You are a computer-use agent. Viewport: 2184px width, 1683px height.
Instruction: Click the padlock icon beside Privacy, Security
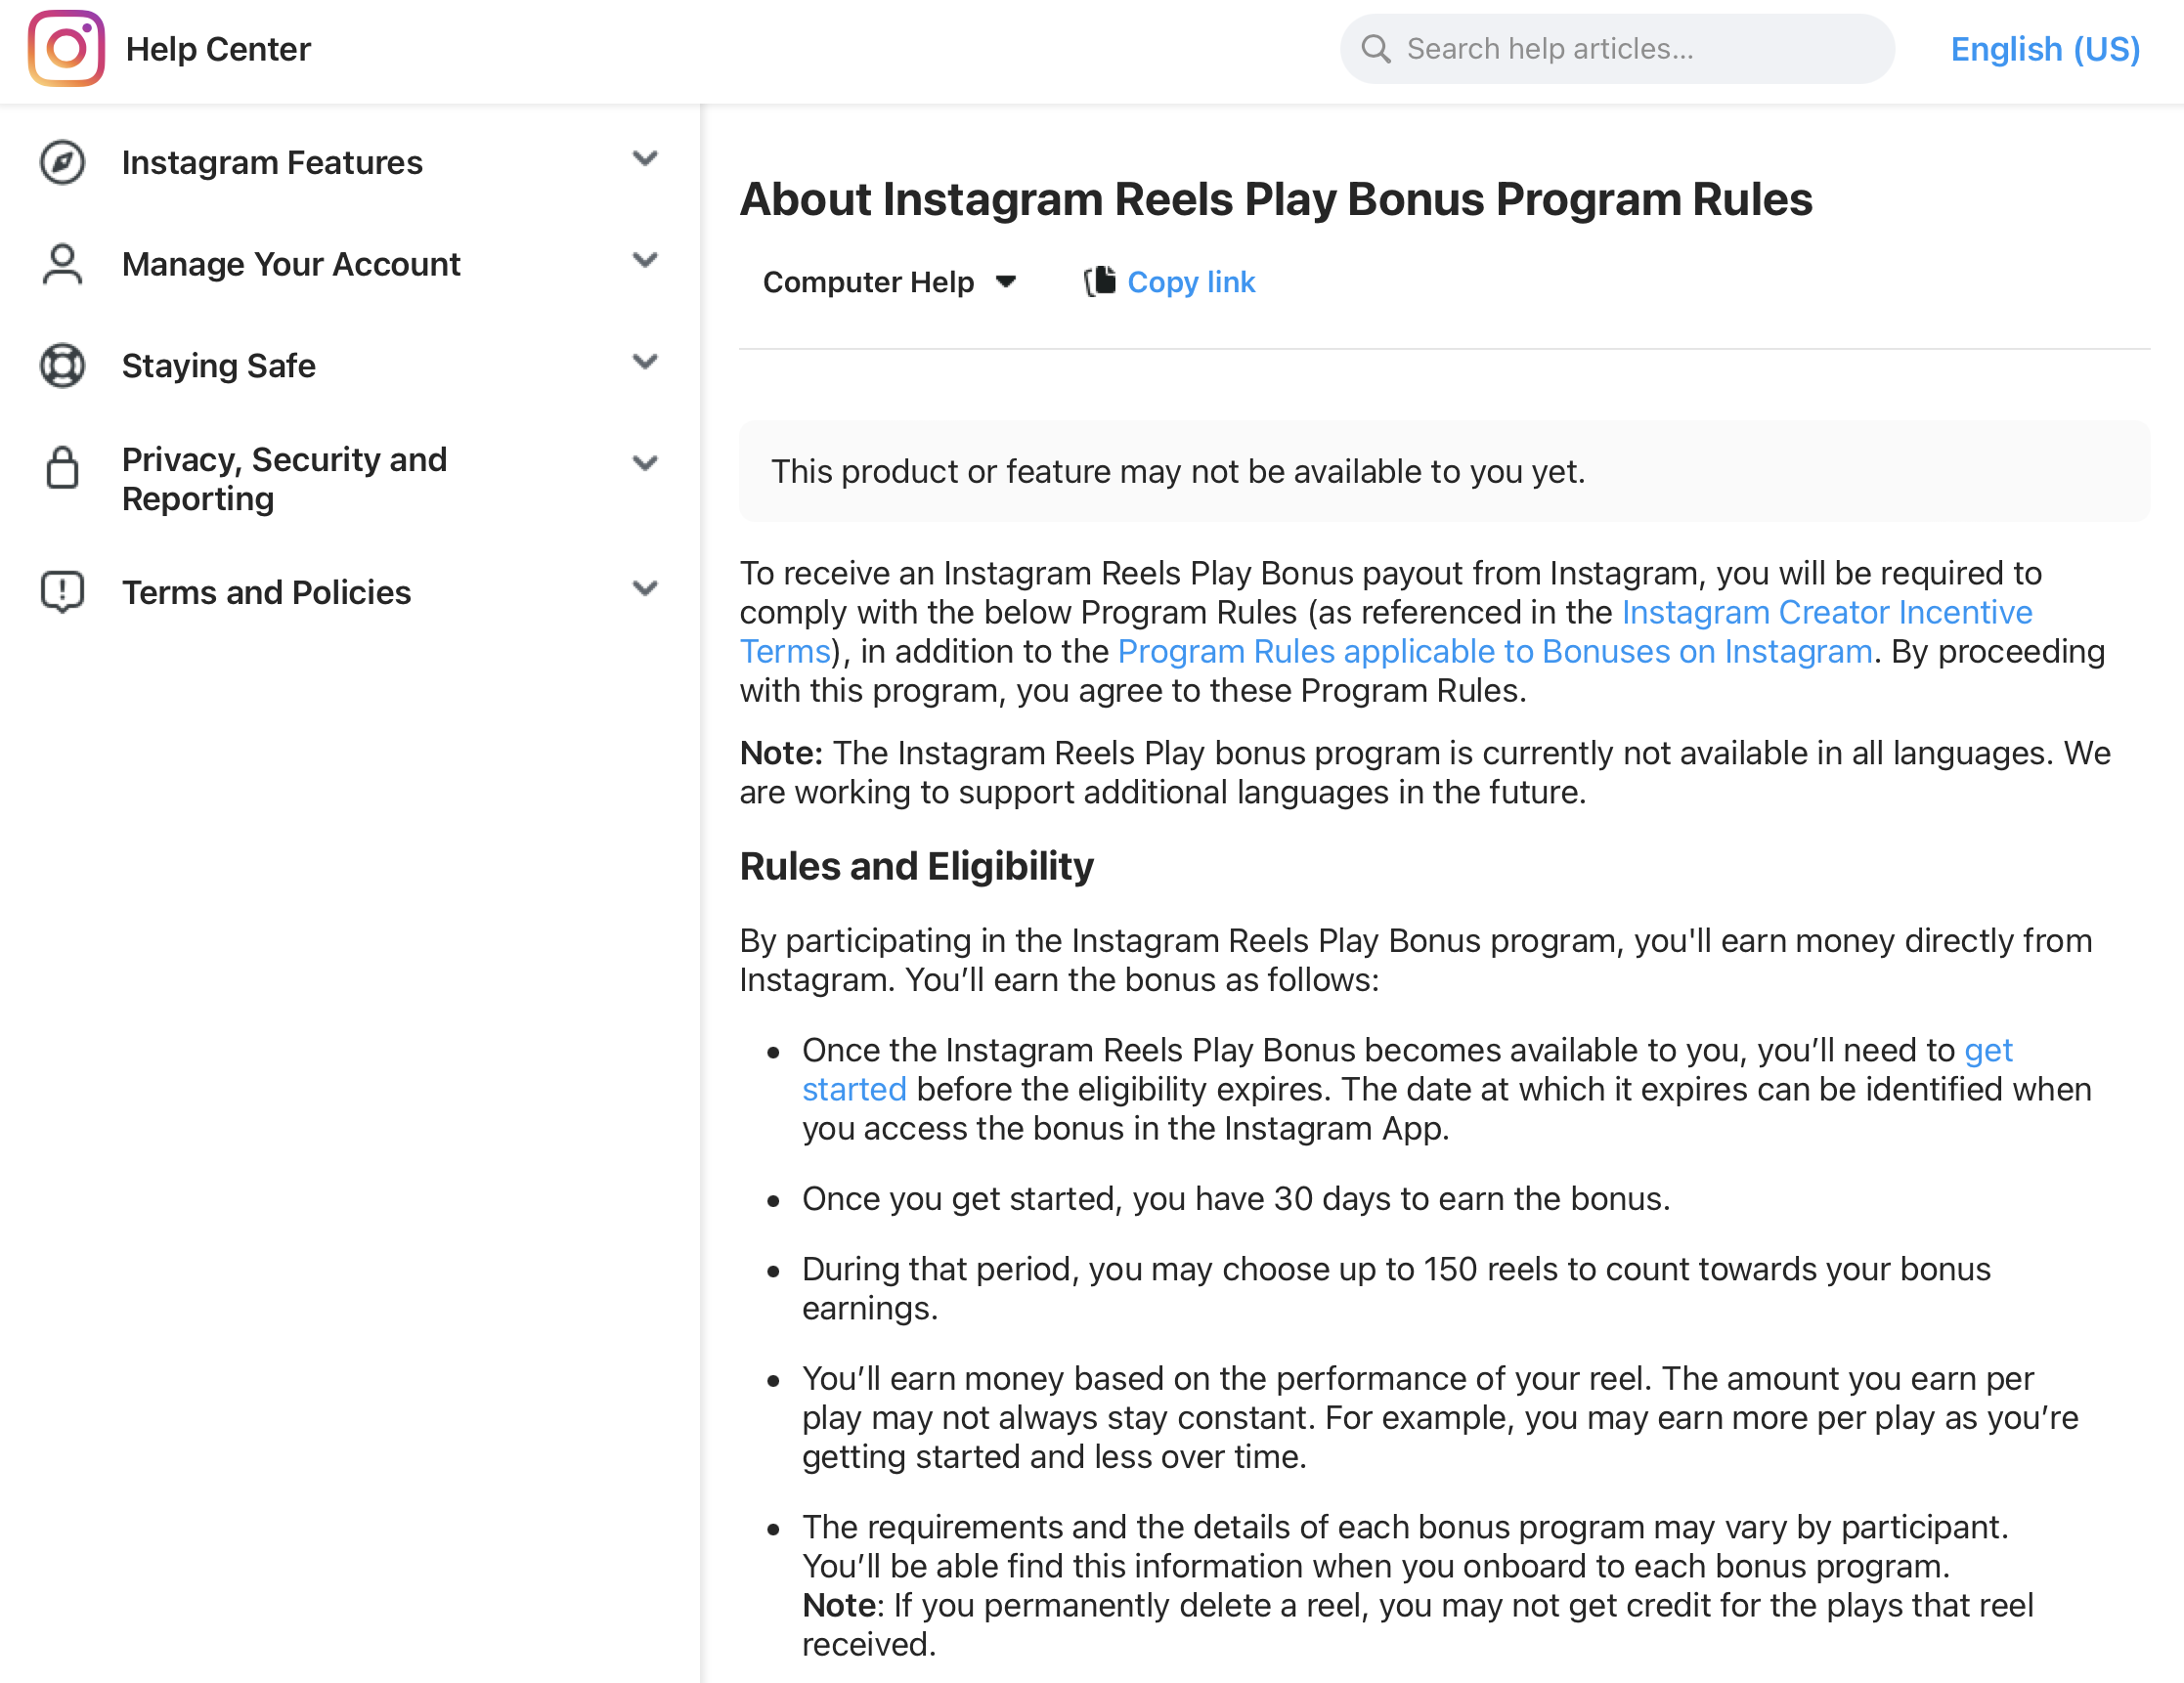[x=62, y=467]
